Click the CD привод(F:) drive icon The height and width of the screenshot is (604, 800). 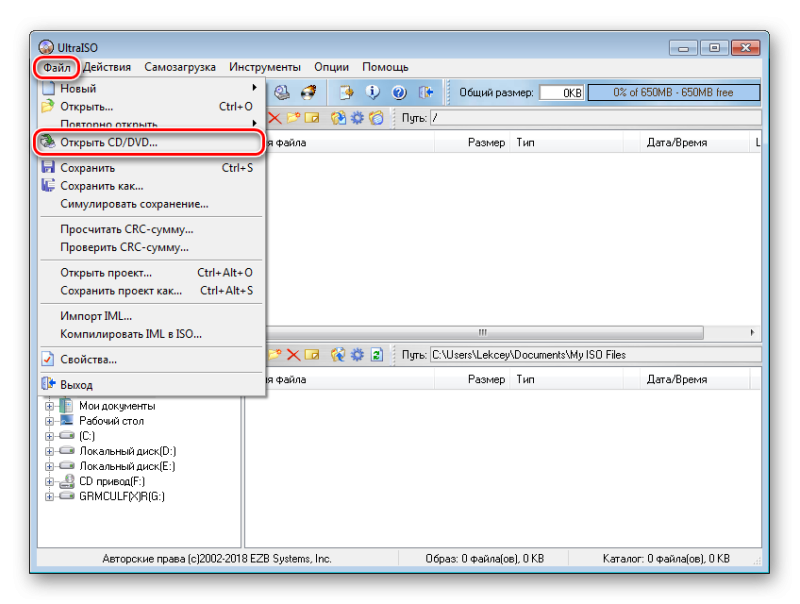click(x=67, y=482)
